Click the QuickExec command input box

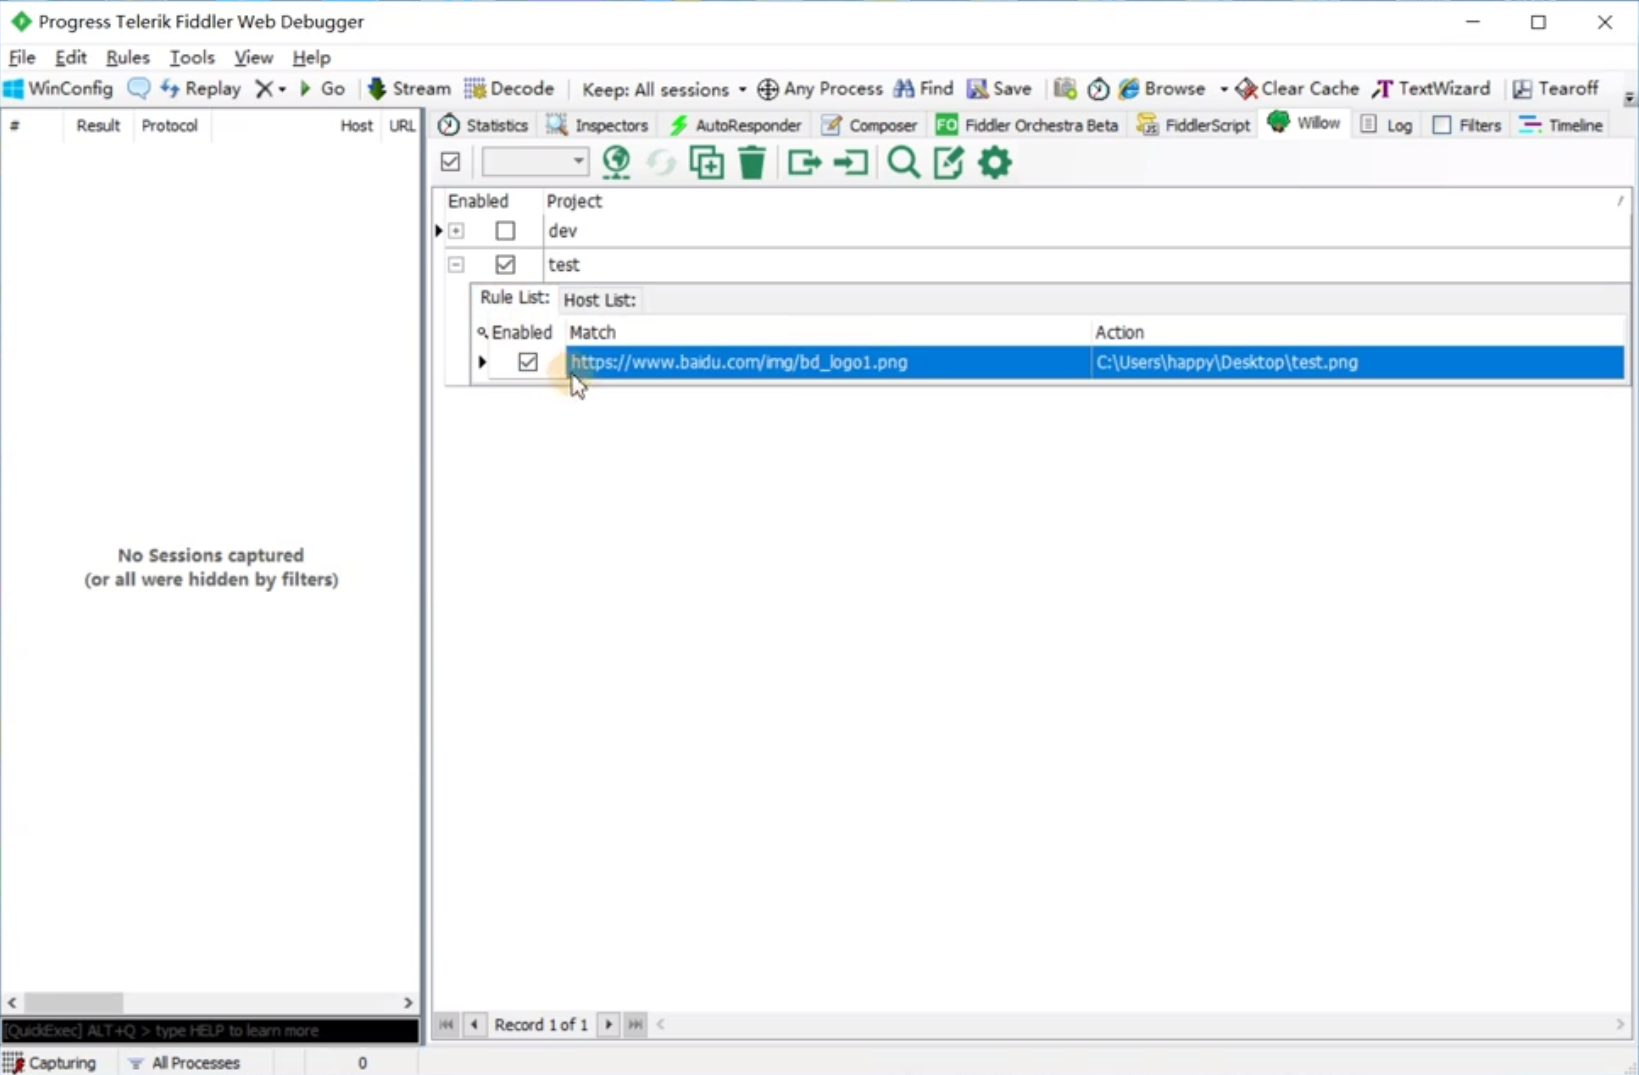(x=210, y=1030)
